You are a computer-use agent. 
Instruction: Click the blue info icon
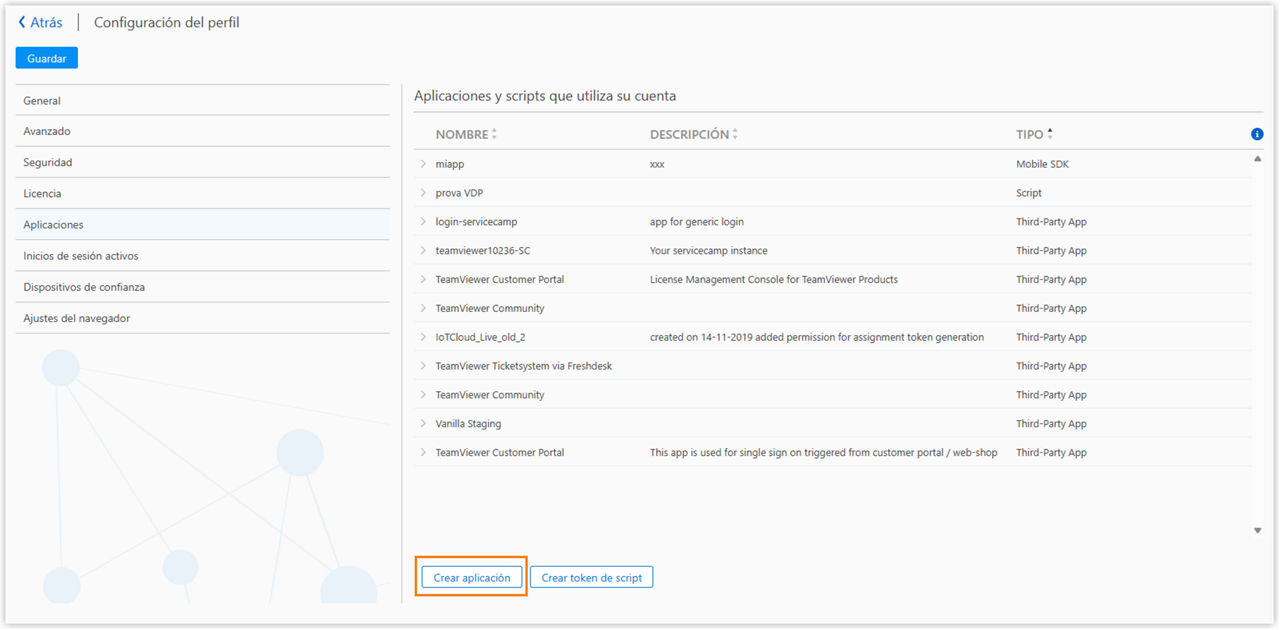pyautogui.click(x=1257, y=134)
